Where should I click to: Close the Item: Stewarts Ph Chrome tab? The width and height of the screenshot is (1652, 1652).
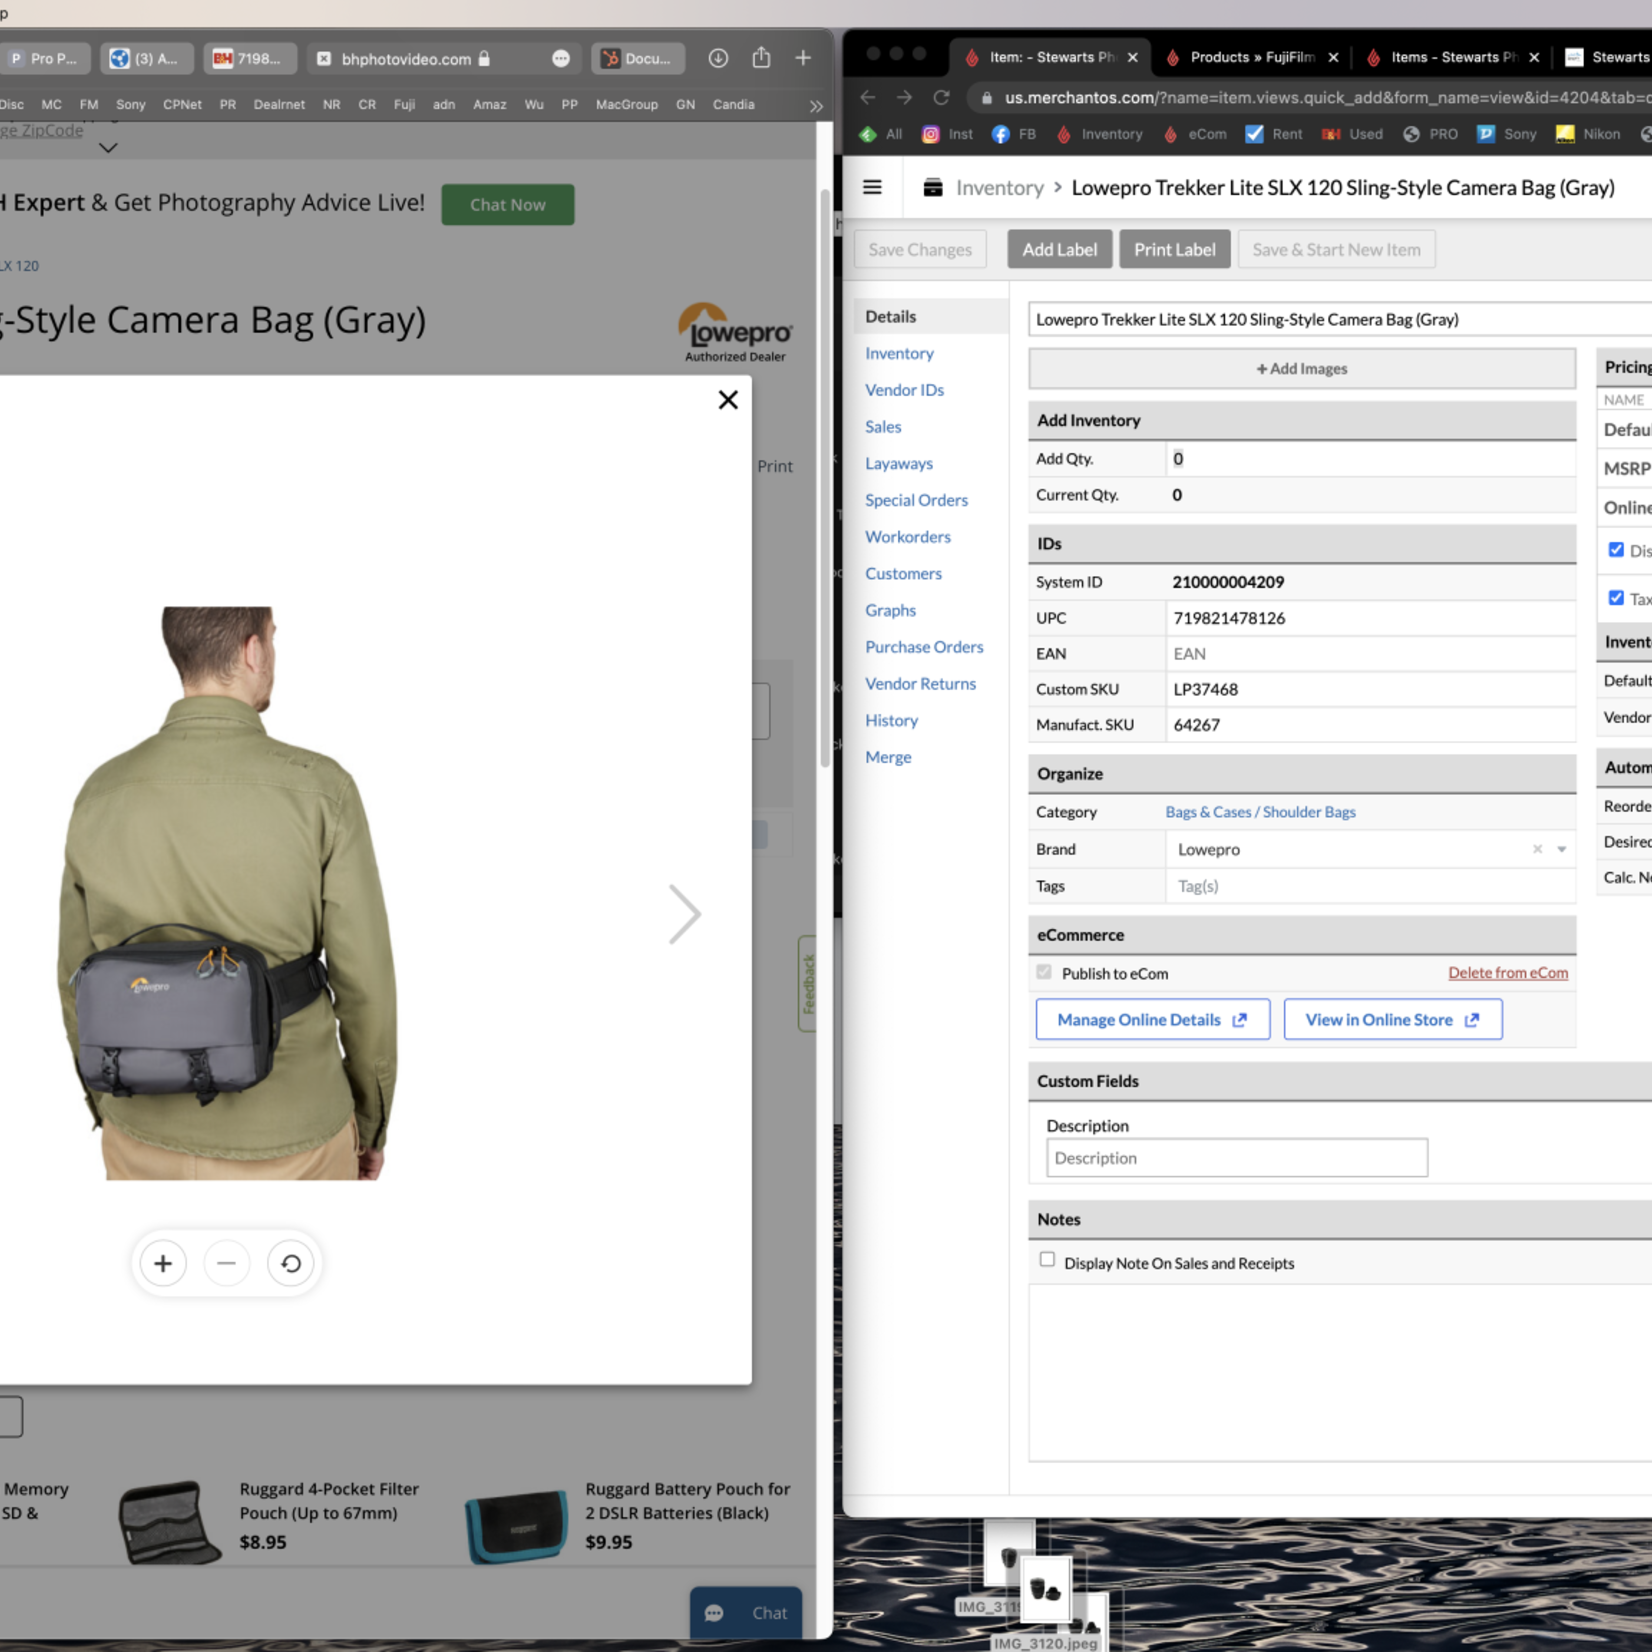1132,58
